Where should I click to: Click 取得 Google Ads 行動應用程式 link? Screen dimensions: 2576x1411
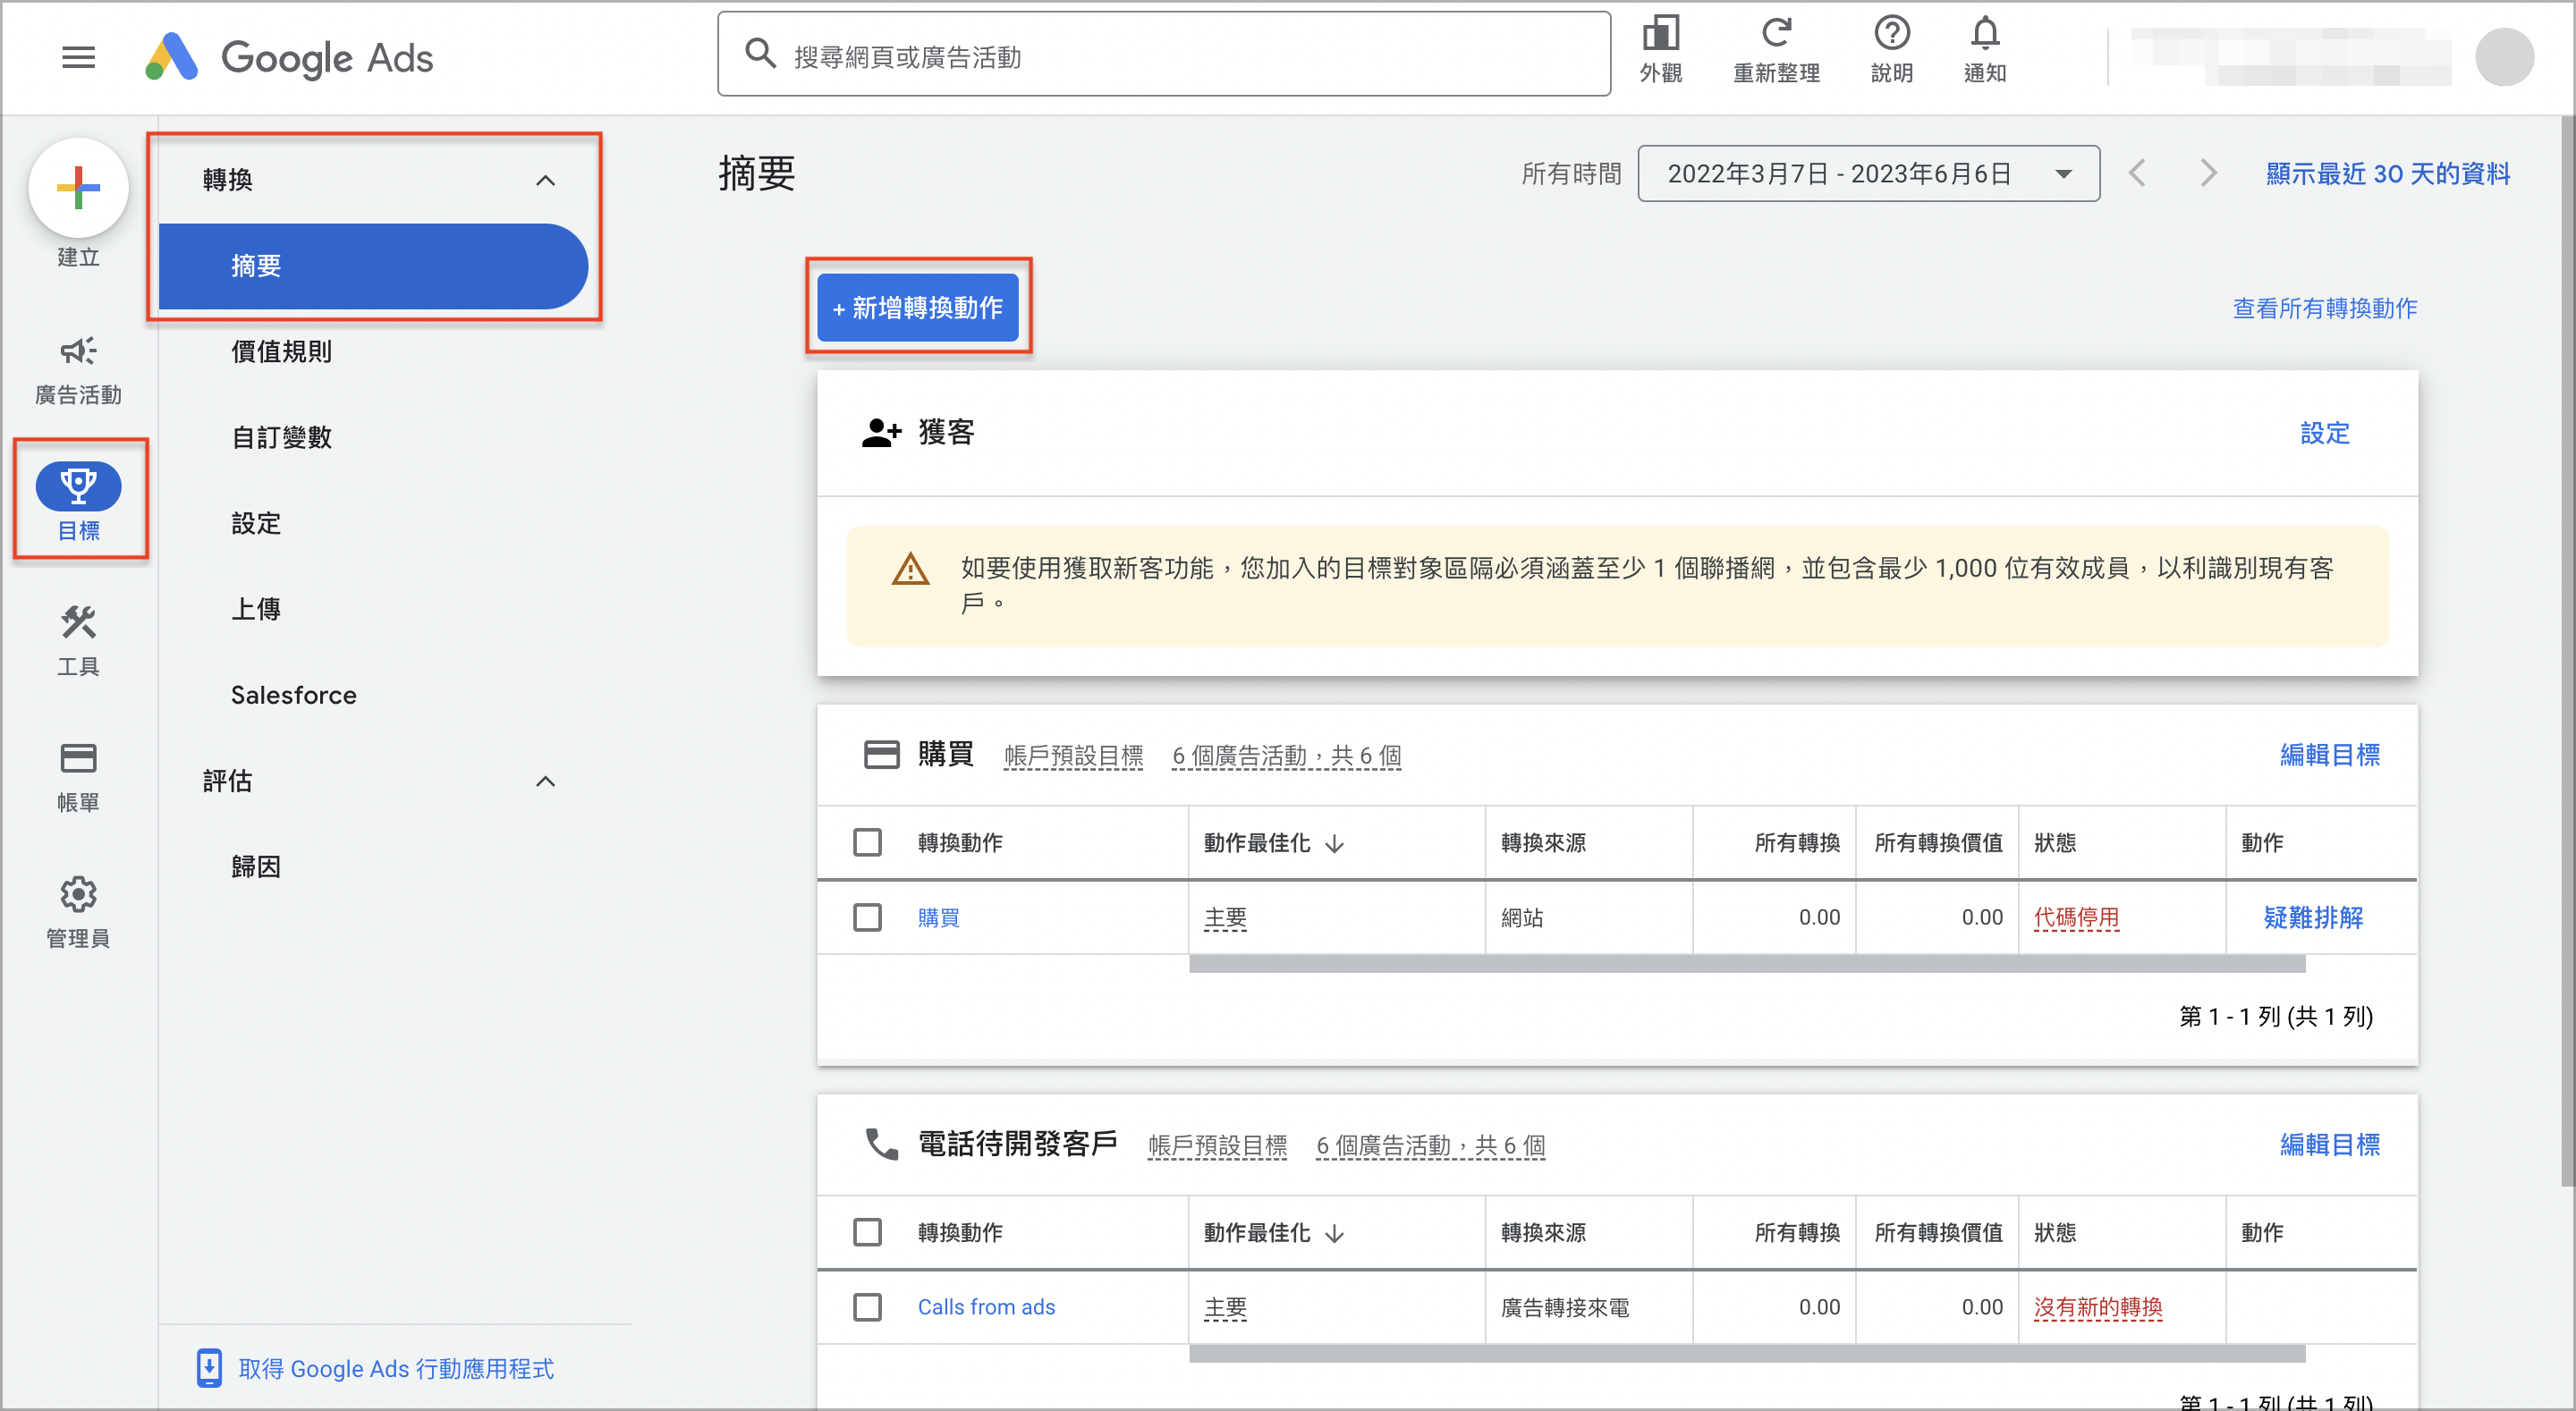[x=395, y=1368]
